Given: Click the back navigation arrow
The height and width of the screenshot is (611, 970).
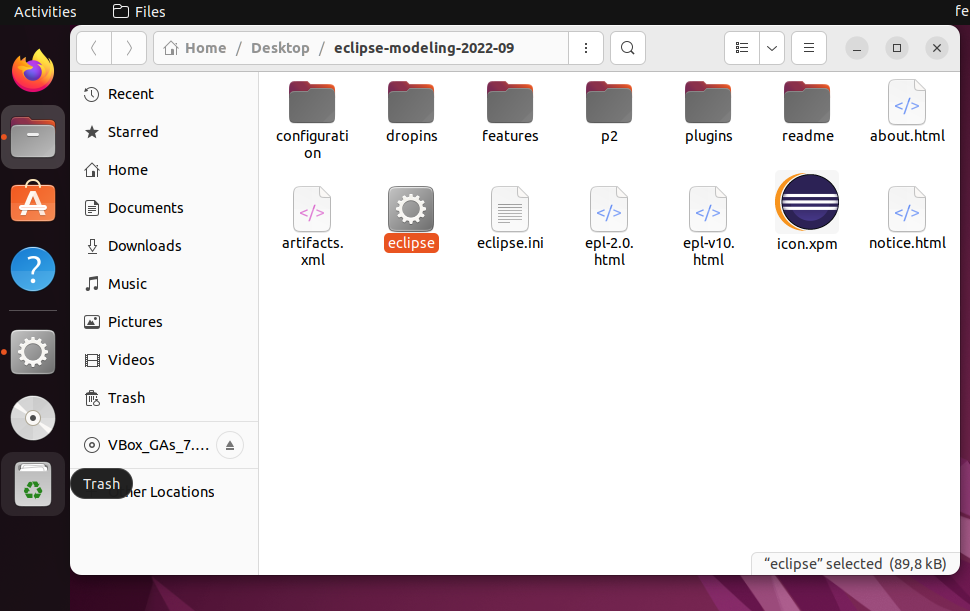Looking at the screenshot, I should [x=94, y=48].
